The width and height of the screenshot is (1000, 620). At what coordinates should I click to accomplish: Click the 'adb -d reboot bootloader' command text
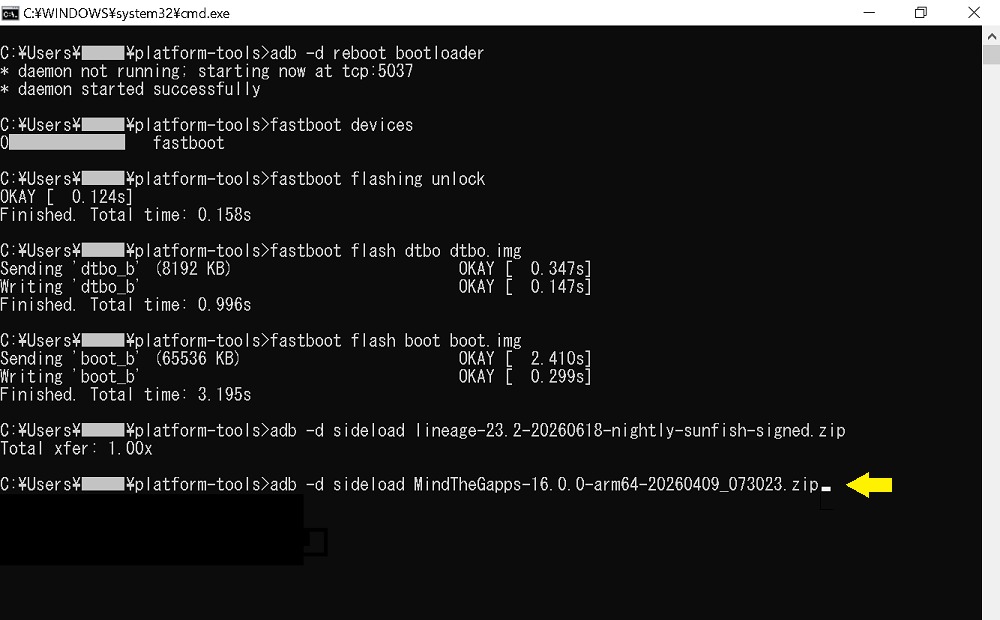point(377,53)
